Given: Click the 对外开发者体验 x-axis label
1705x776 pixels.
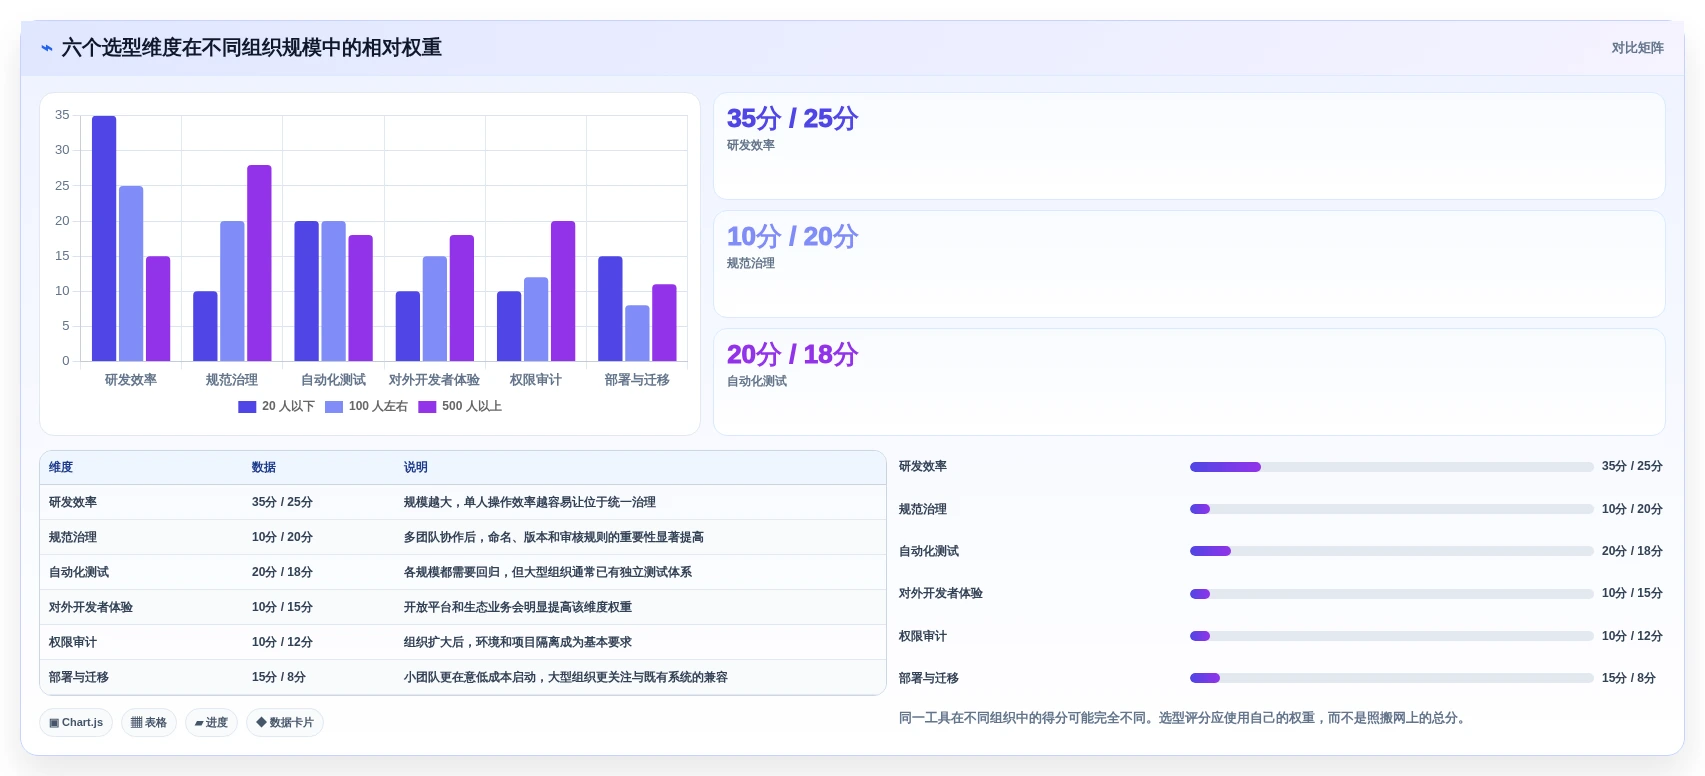Looking at the screenshot, I should [x=434, y=380].
